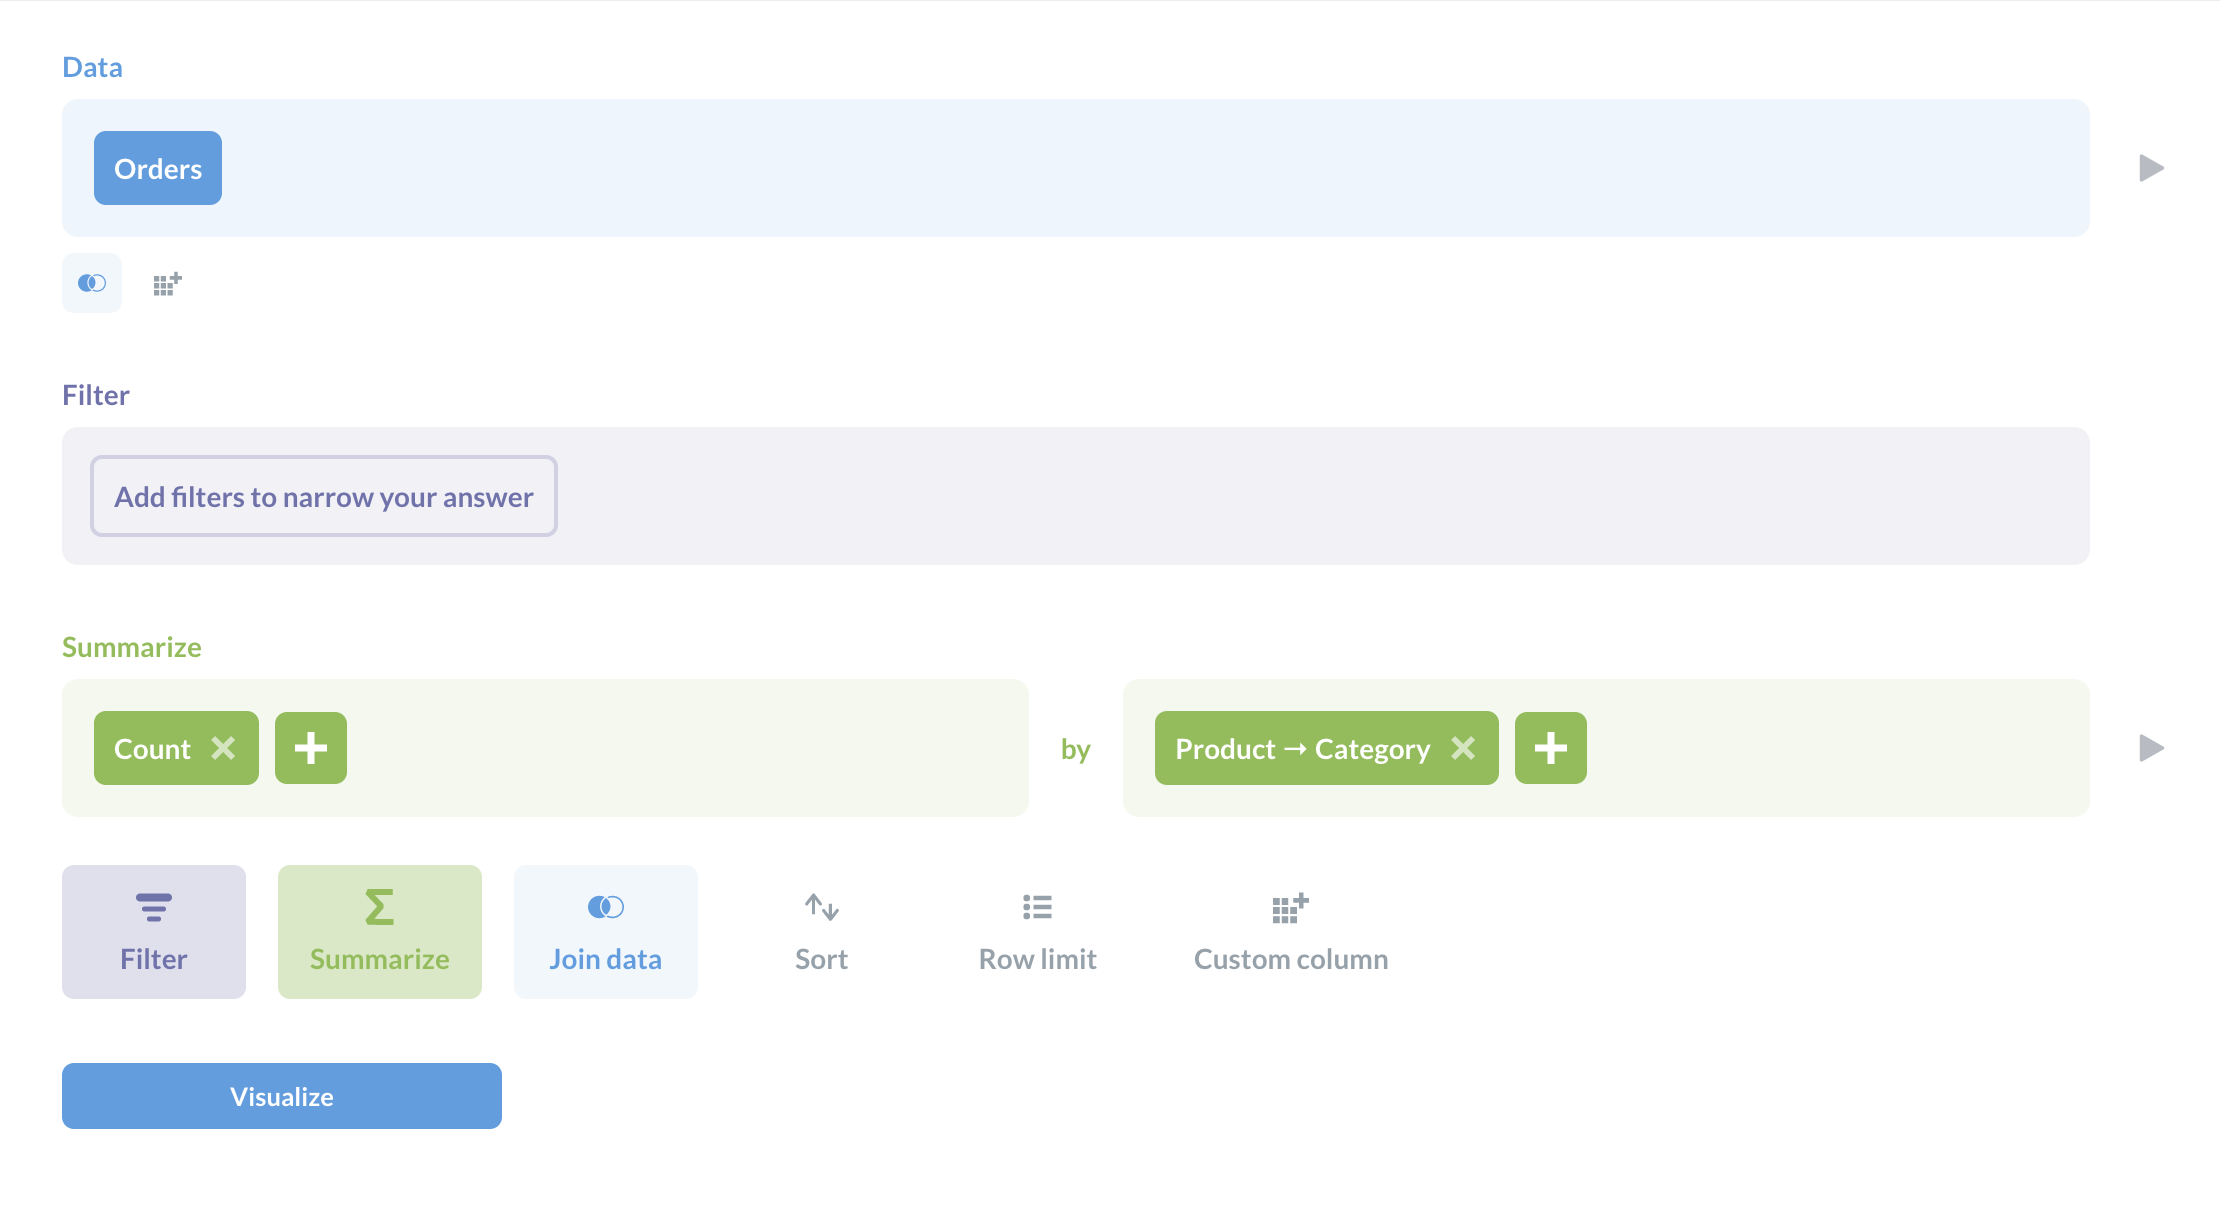Screen dimensions: 2220x1210
Task: Remove the Count metric with X button
Action: point(225,748)
